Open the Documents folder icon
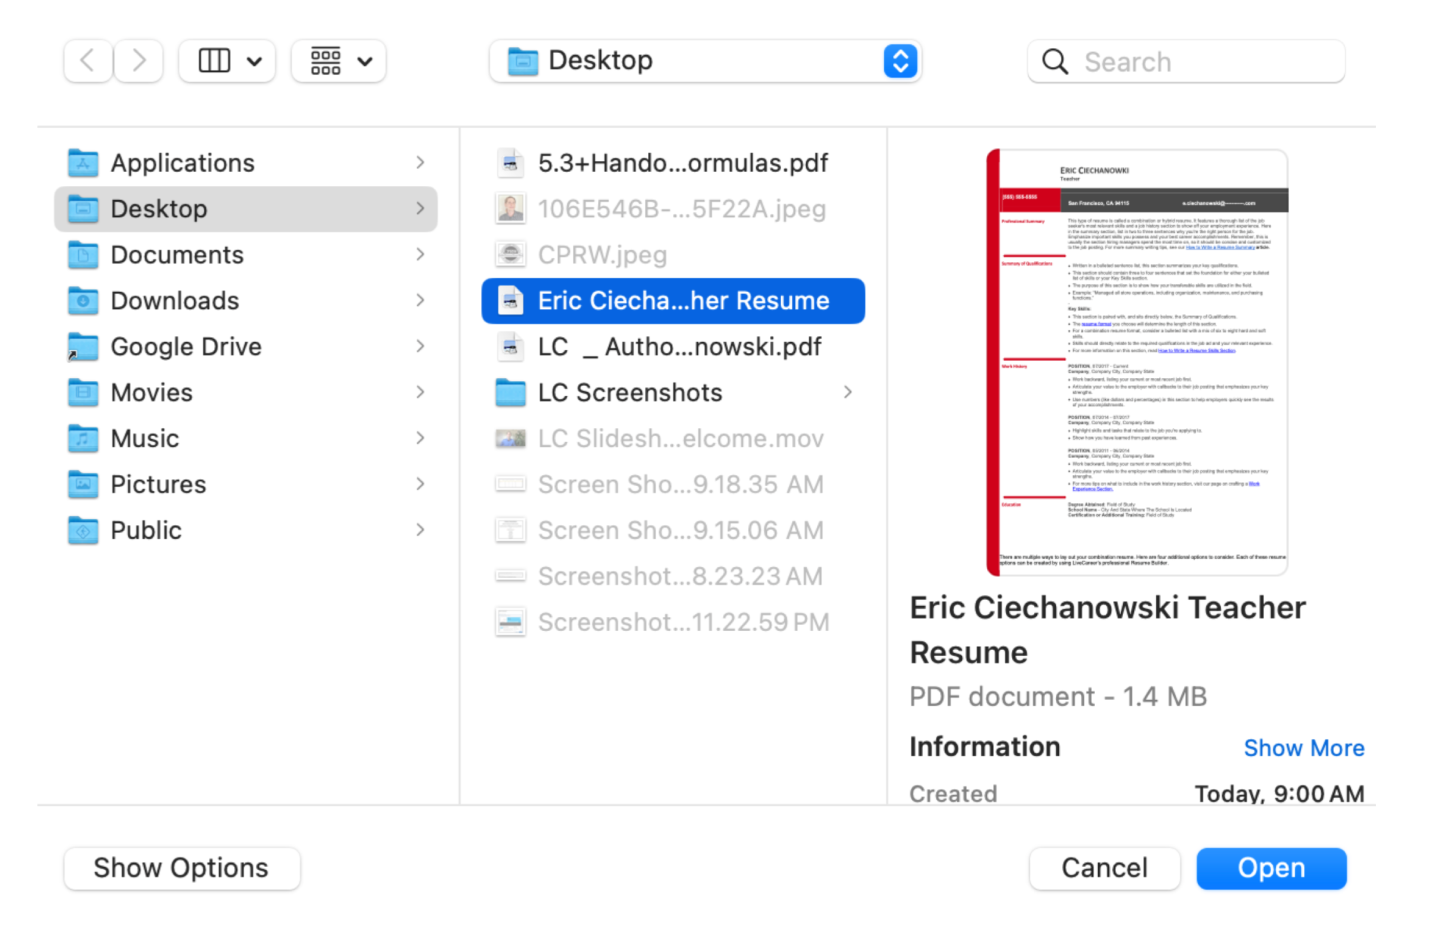Screen dimensions: 1438x938 click(x=83, y=255)
